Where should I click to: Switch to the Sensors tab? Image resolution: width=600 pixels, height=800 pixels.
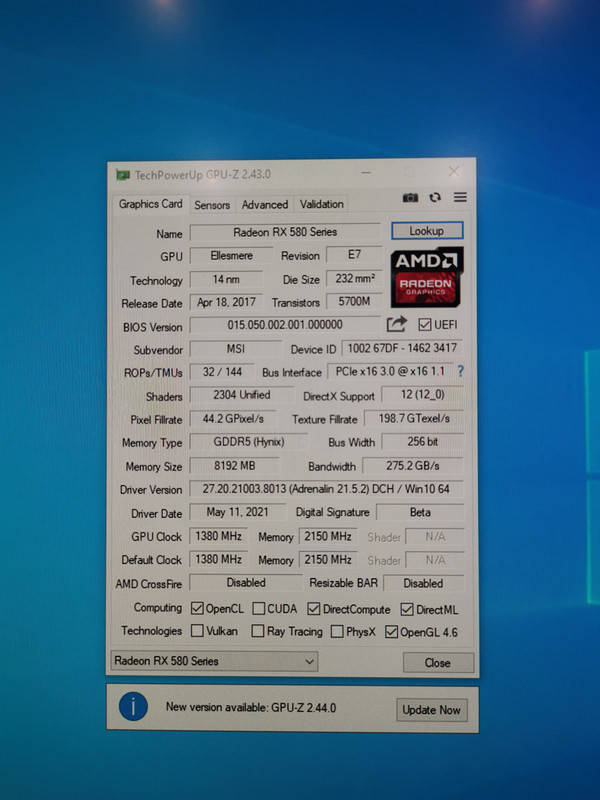coord(212,205)
